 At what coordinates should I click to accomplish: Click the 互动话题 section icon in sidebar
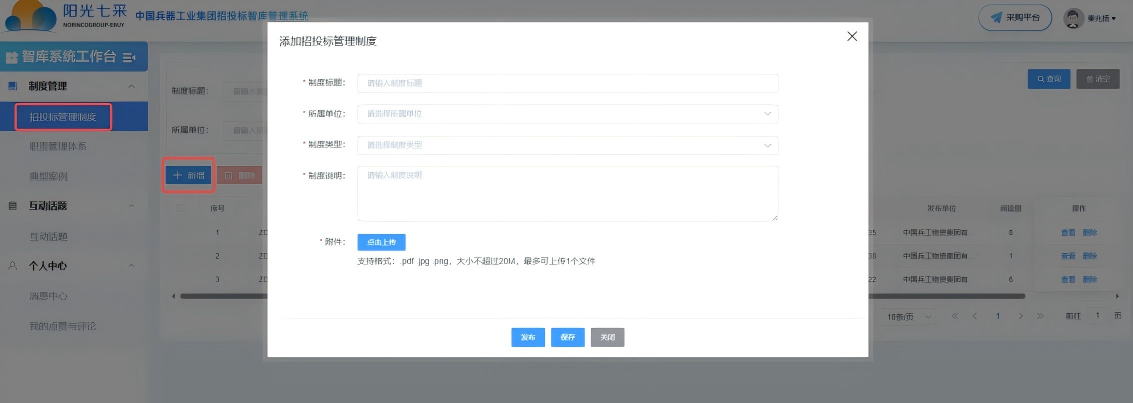coord(13,206)
